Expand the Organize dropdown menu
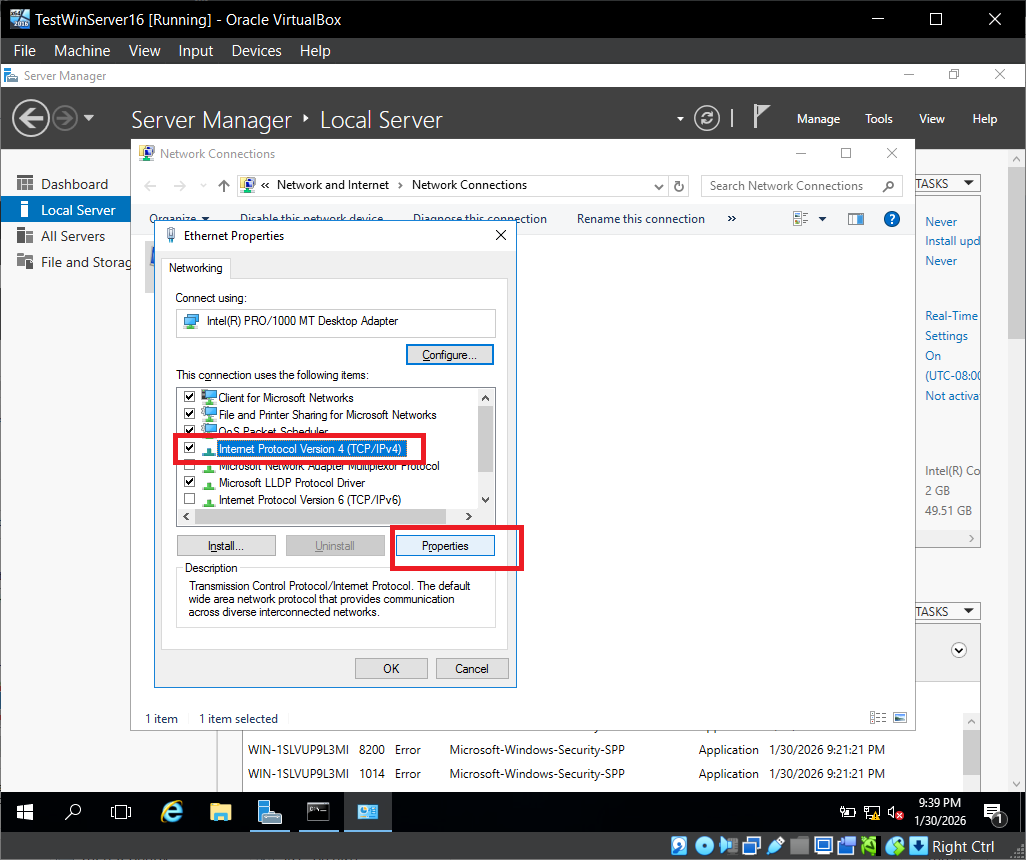Image resolution: width=1026 pixels, height=860 pixels. [x=179, y=219]
